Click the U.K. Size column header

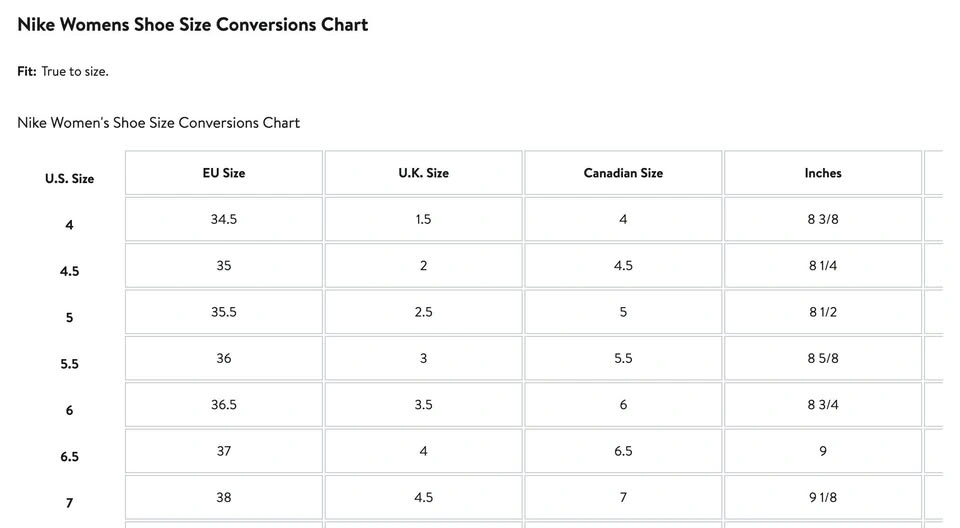tap(423, 173)
